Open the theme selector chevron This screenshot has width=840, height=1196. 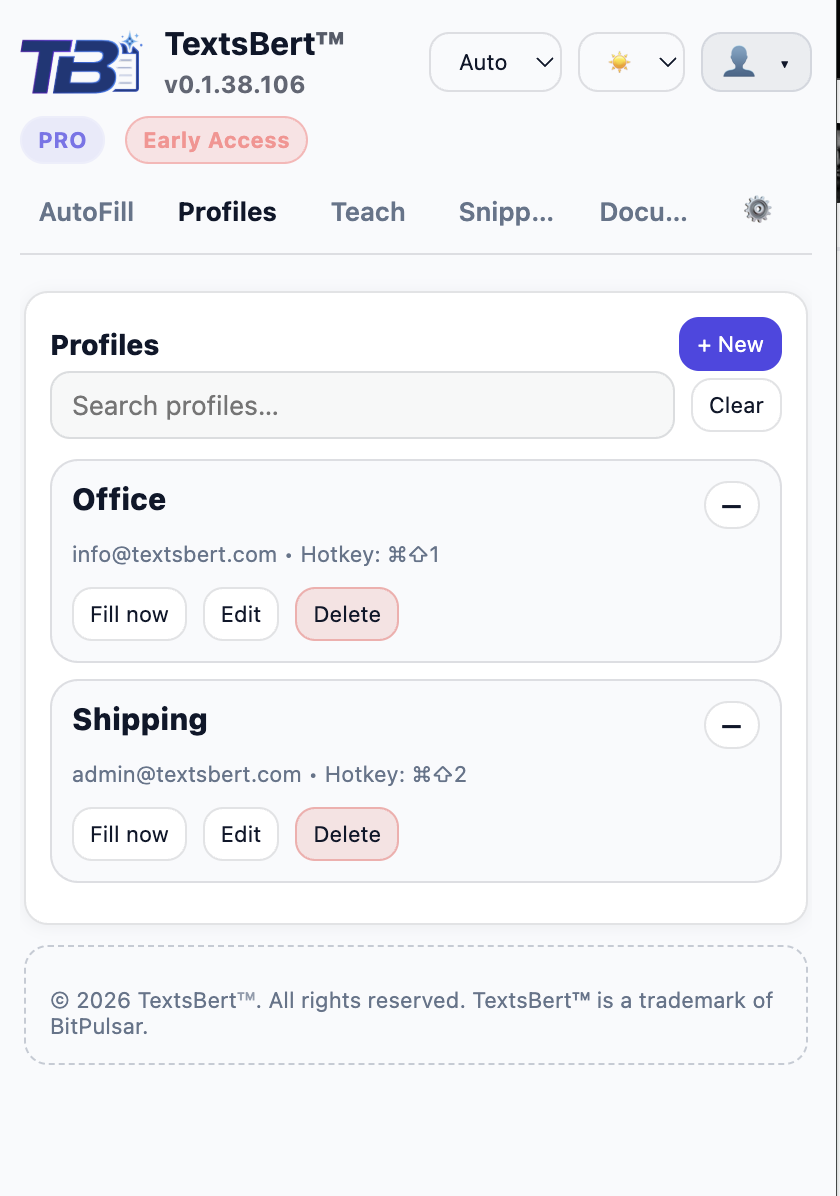pyautogui.click(x=665, y=62)
